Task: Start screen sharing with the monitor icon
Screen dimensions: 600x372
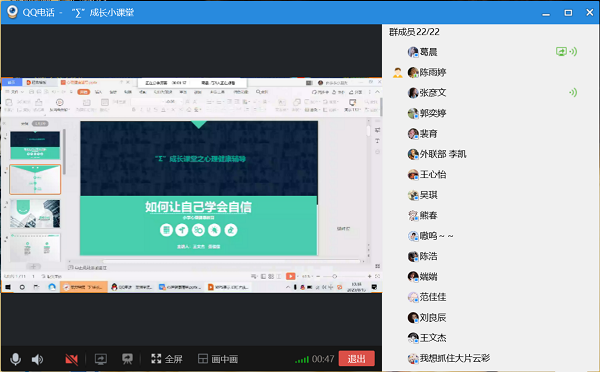Action: (x=101, y=359)
